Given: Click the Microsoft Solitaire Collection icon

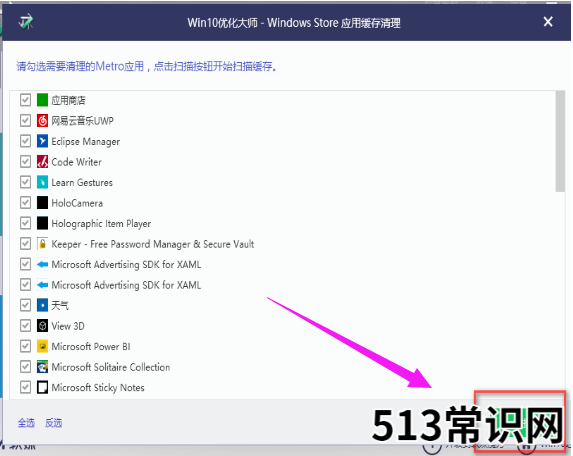Looking at the screenshot, I should [x=42, y=366].
